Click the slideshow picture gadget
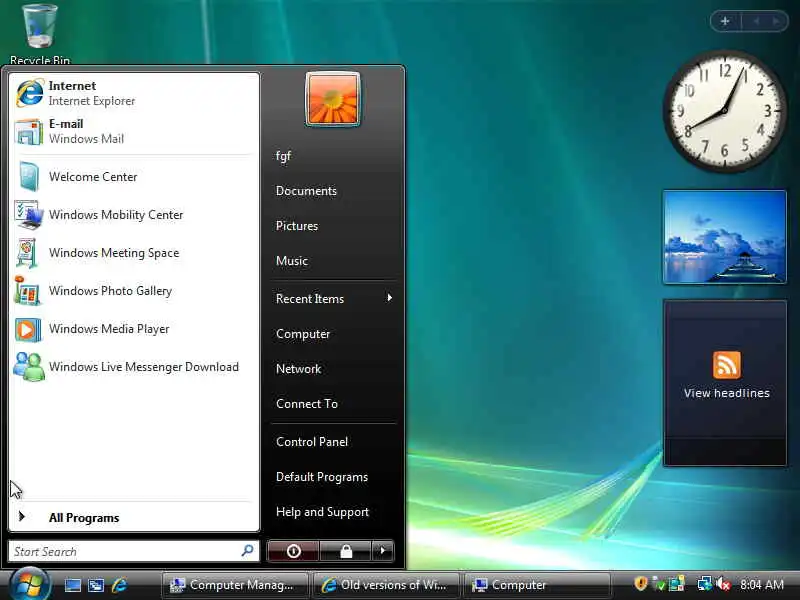Viewport: 800px width, 600px height. 724,237
